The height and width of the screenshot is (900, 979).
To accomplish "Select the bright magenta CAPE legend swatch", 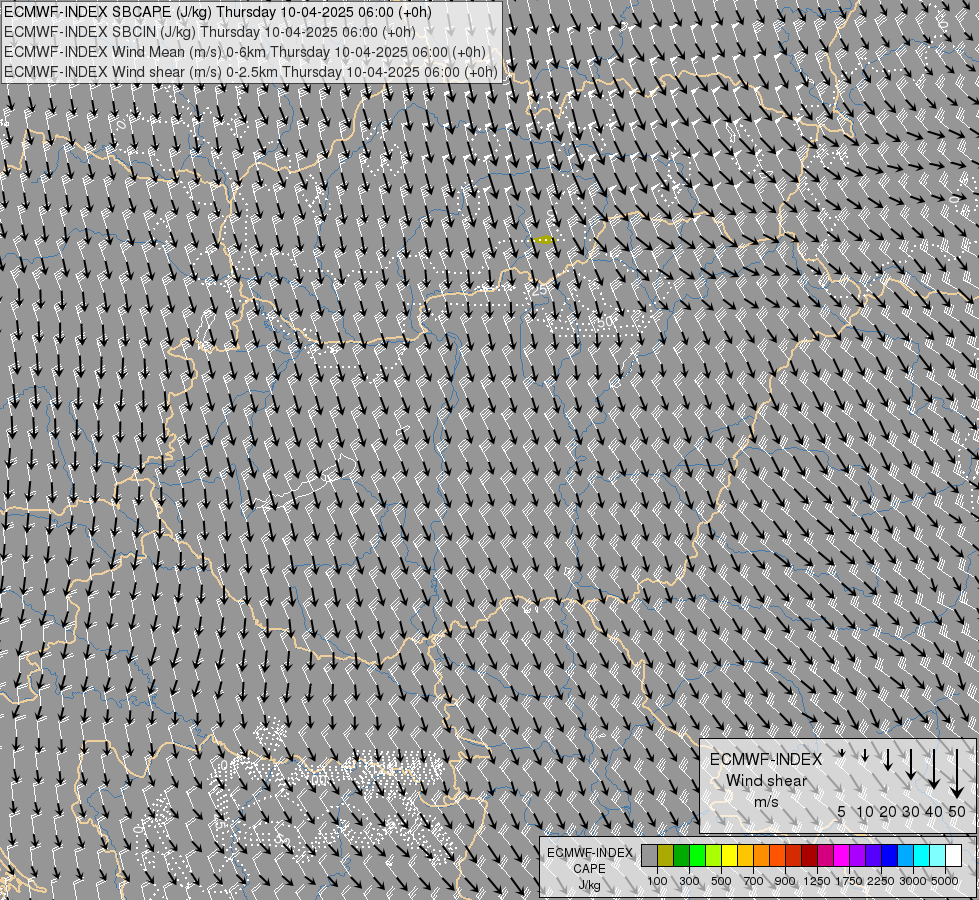I will click(841, 856).
